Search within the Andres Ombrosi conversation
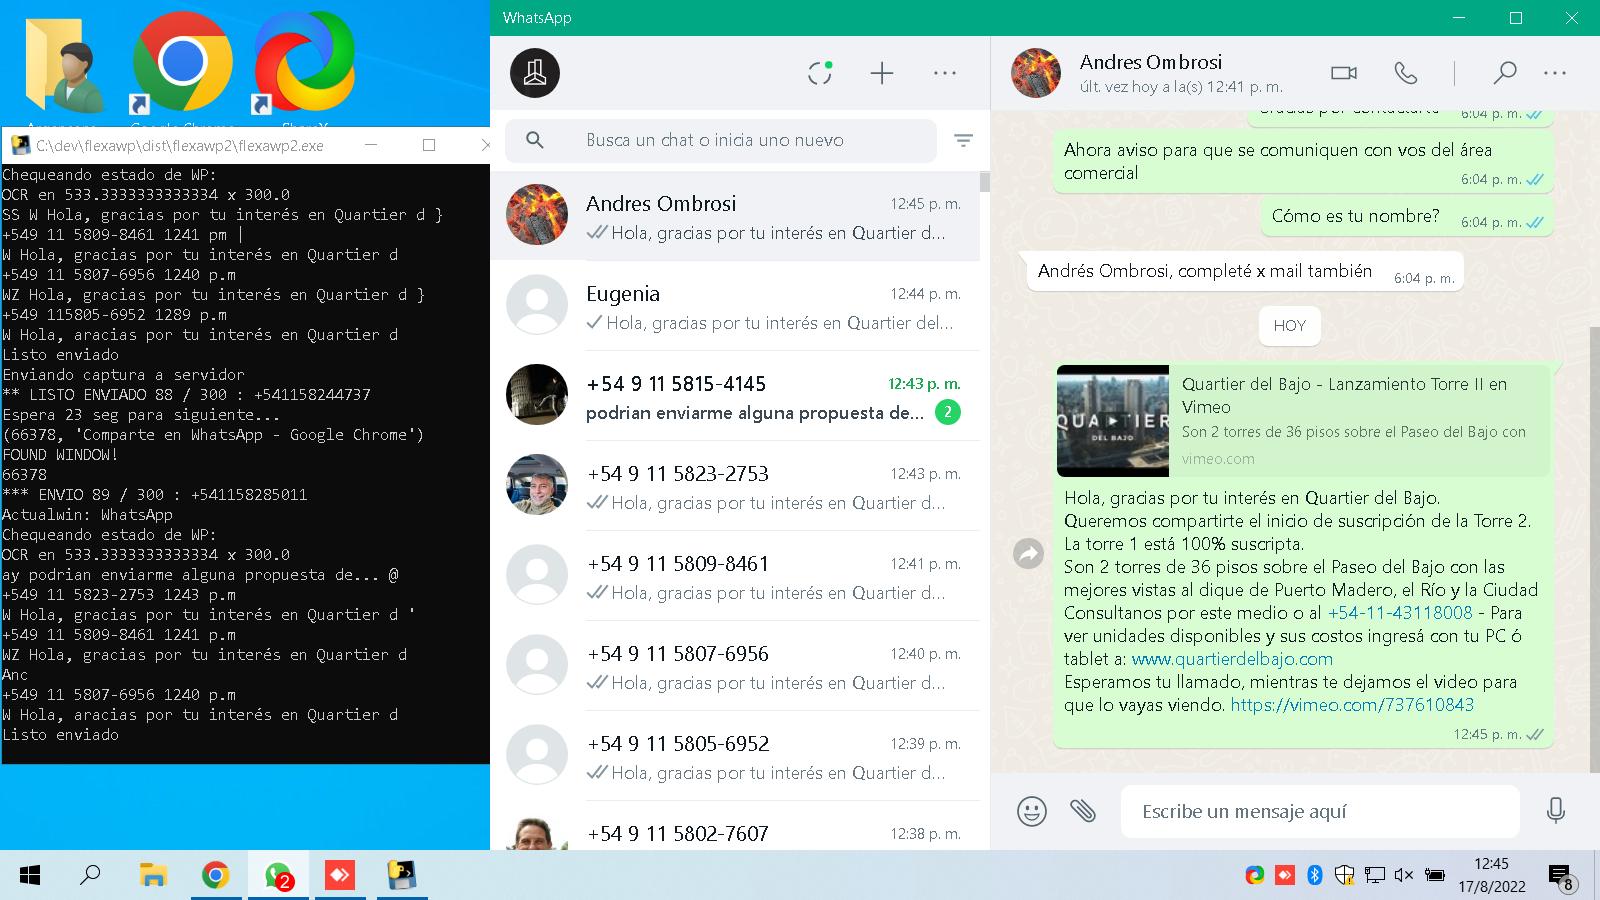 click(x=1504, y=73)
